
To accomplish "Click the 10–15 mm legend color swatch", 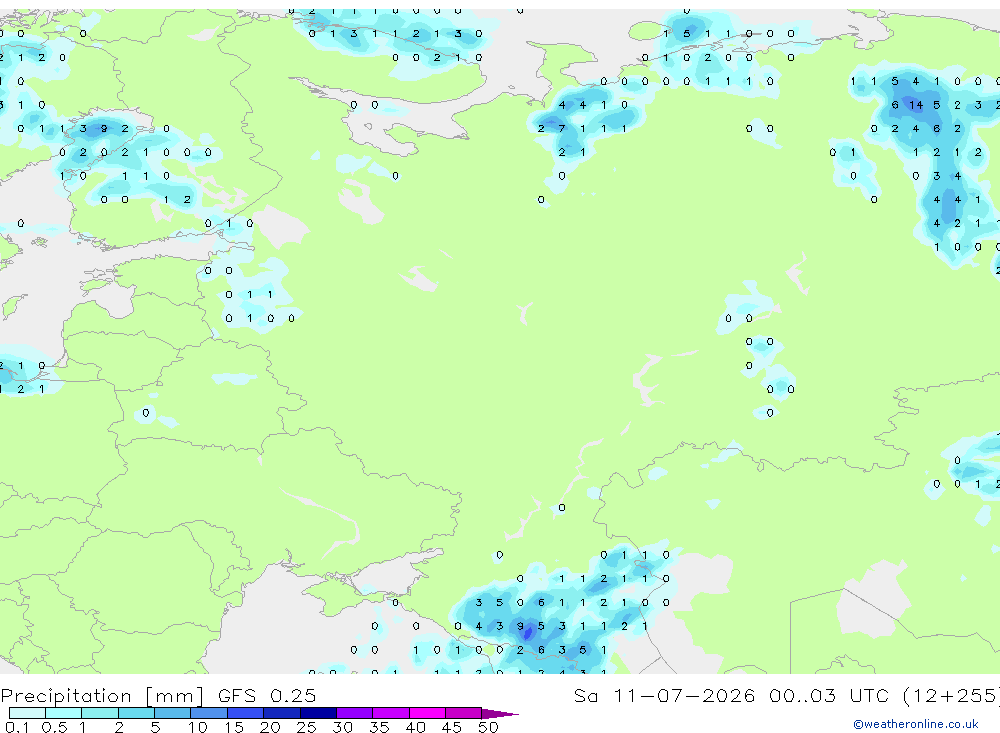I will point(209,713).
